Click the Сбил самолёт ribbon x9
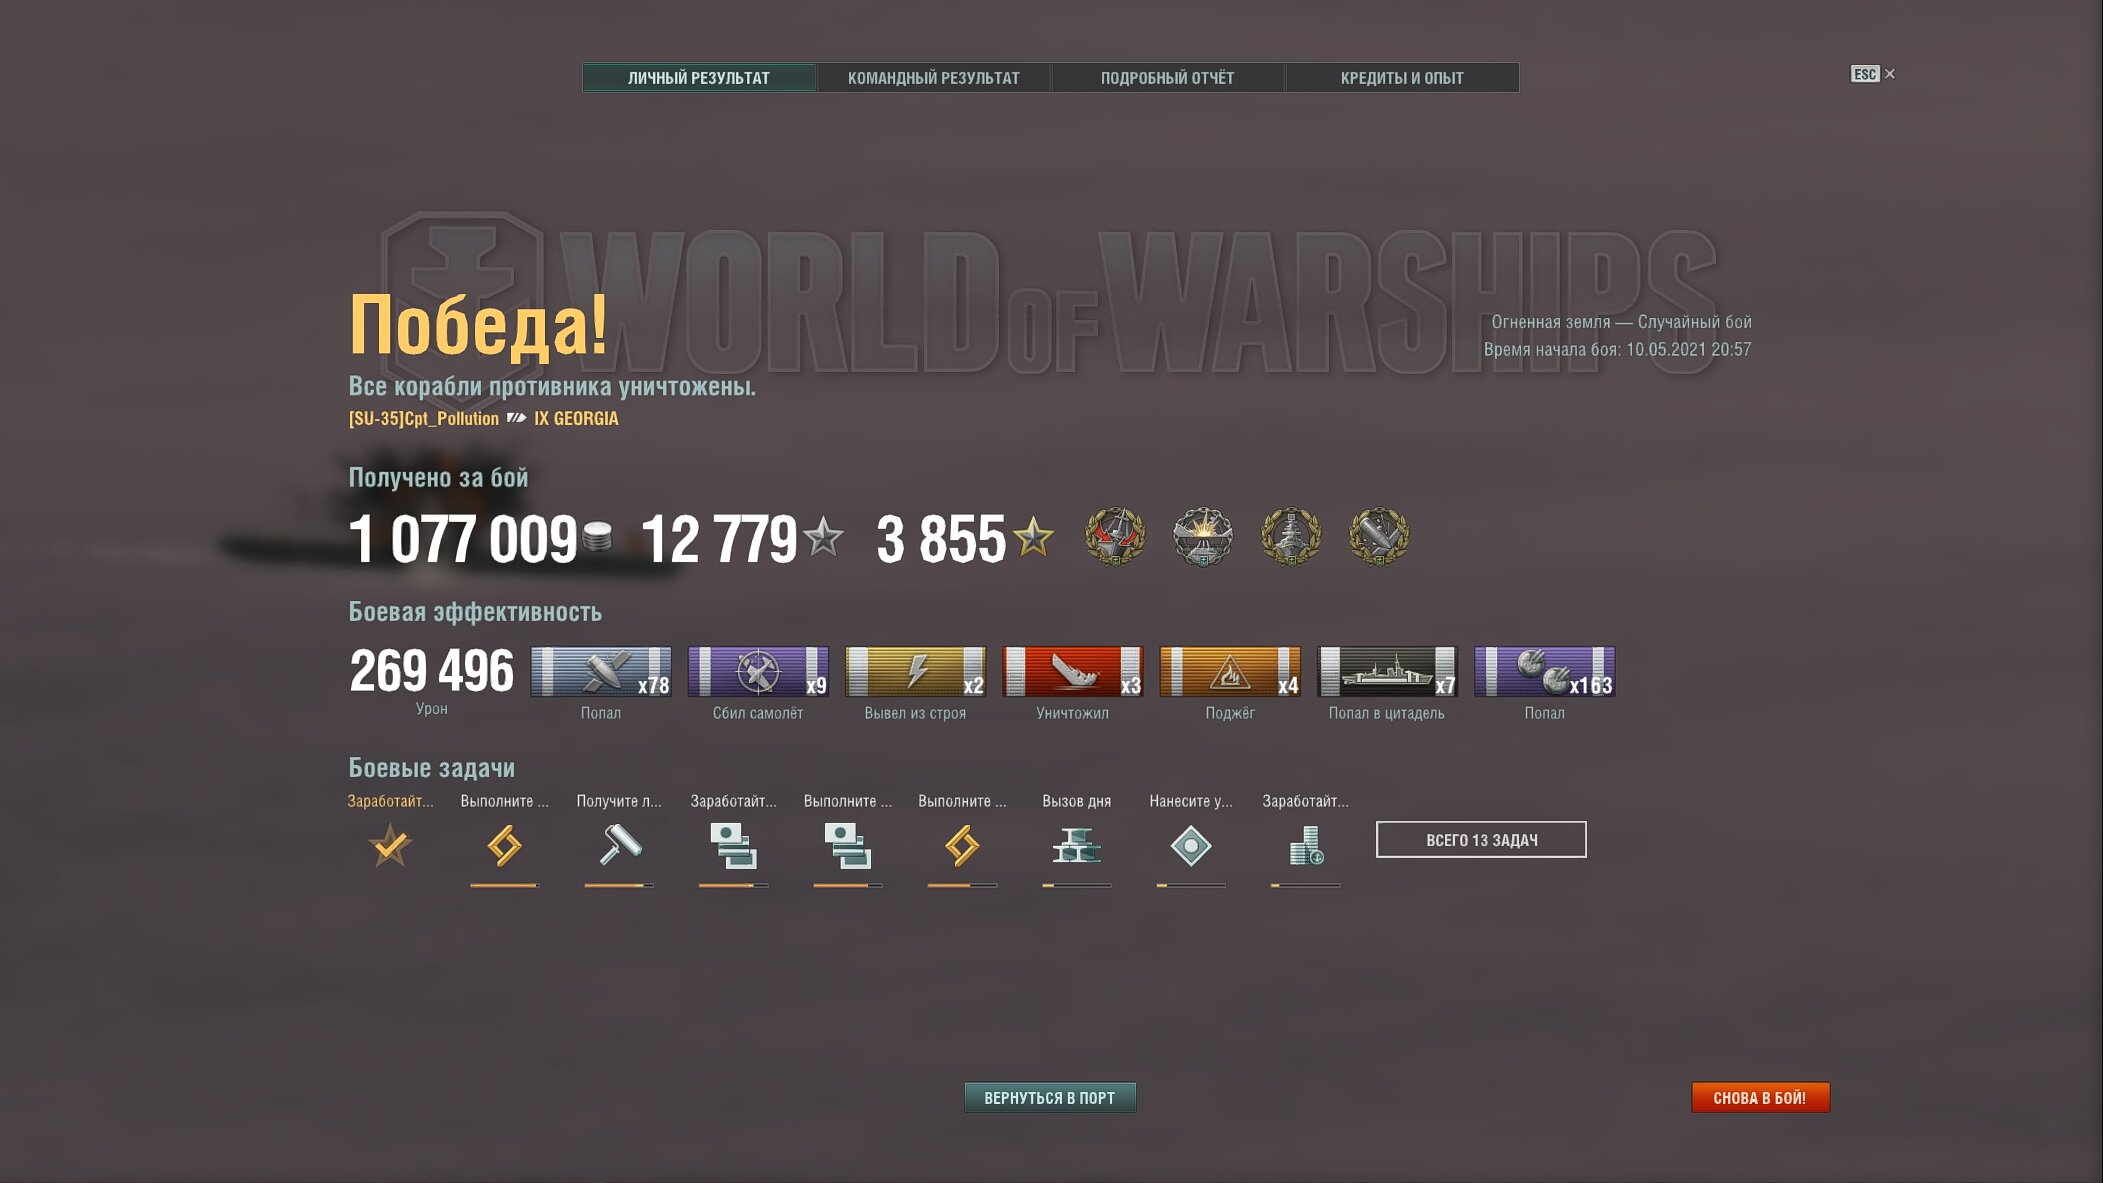 [x=758, y=671]
